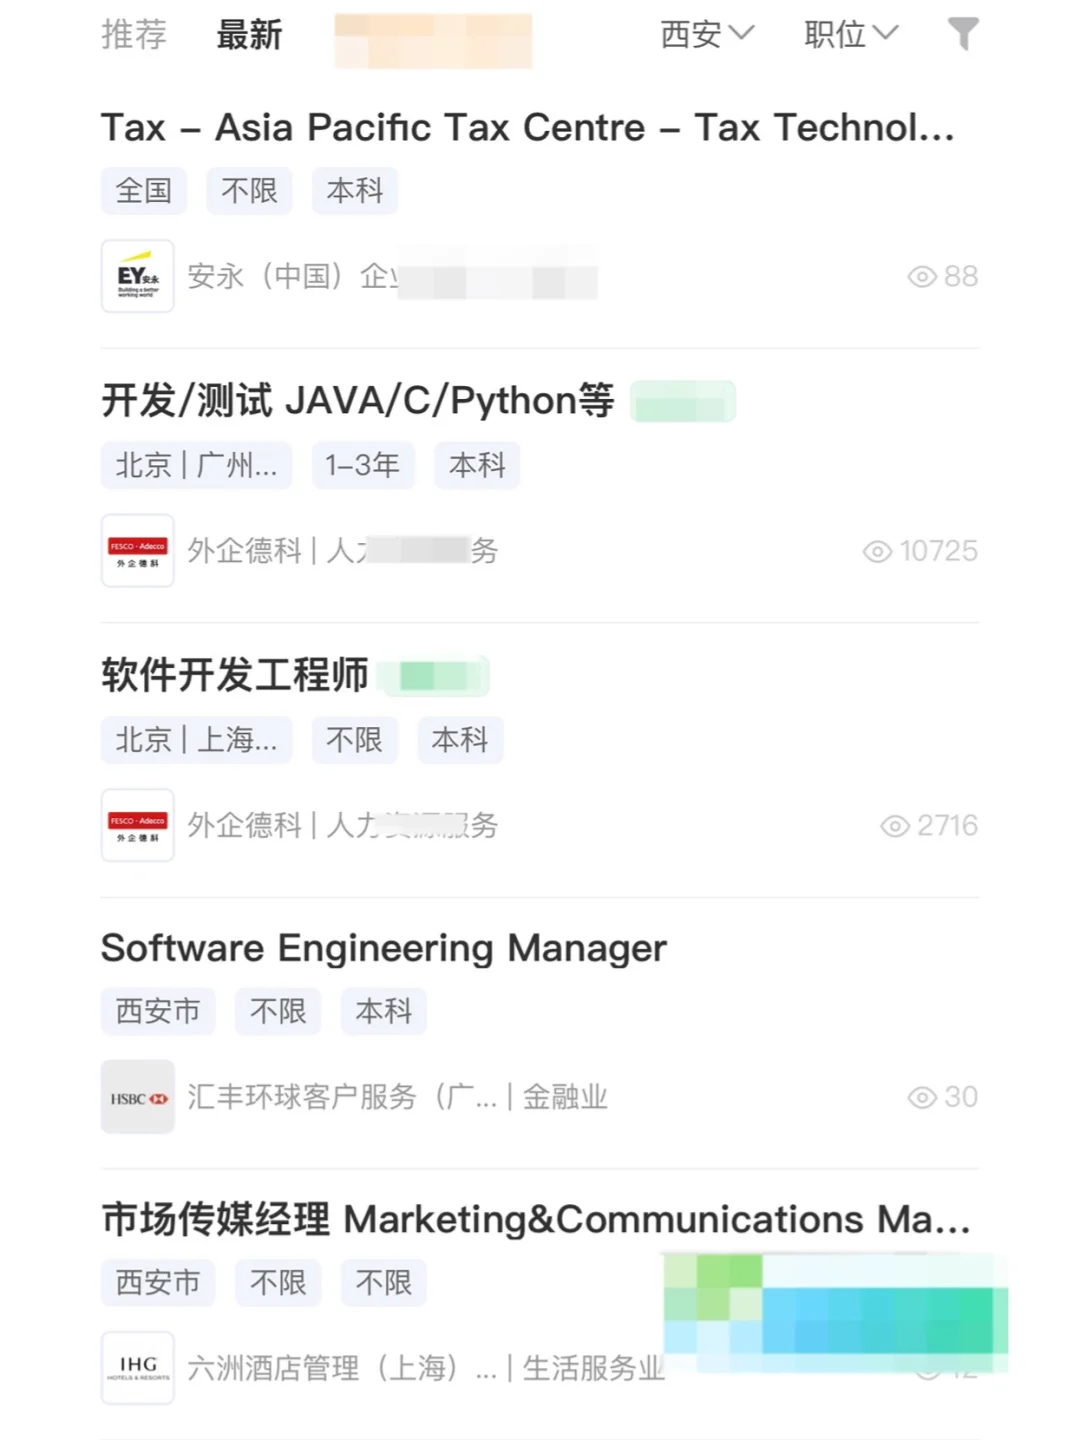The image size is (1080, 1440).
Task: Click the EY company logo
Action: (138, 276)
